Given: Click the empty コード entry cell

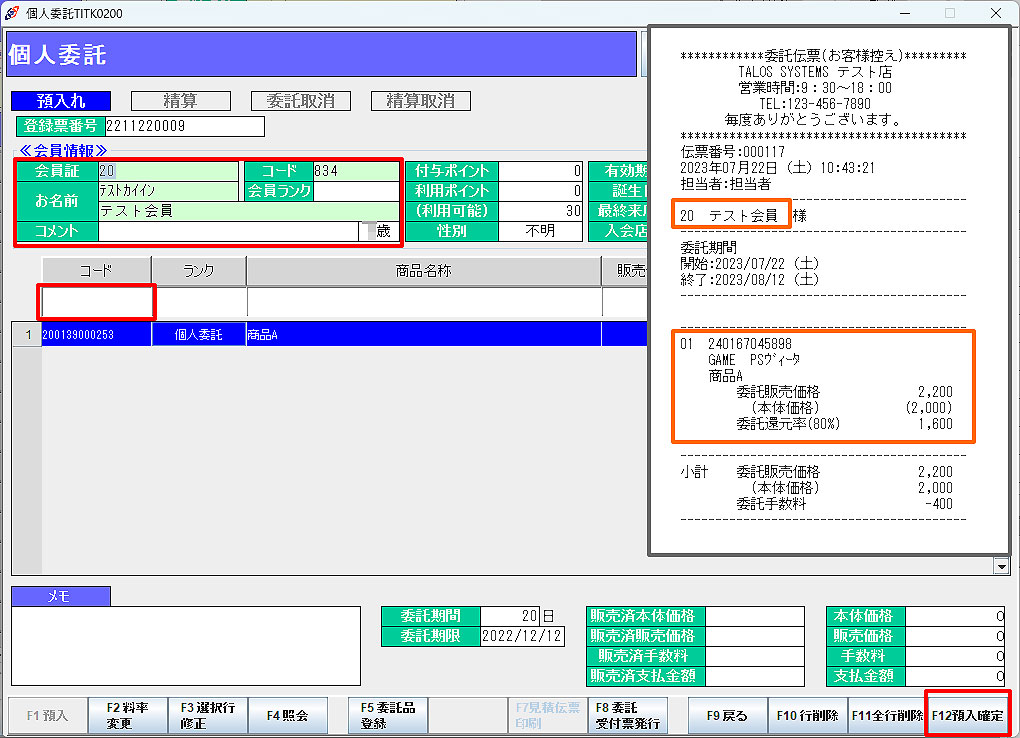Looking at the screenshot, I should tap(97, 302).
